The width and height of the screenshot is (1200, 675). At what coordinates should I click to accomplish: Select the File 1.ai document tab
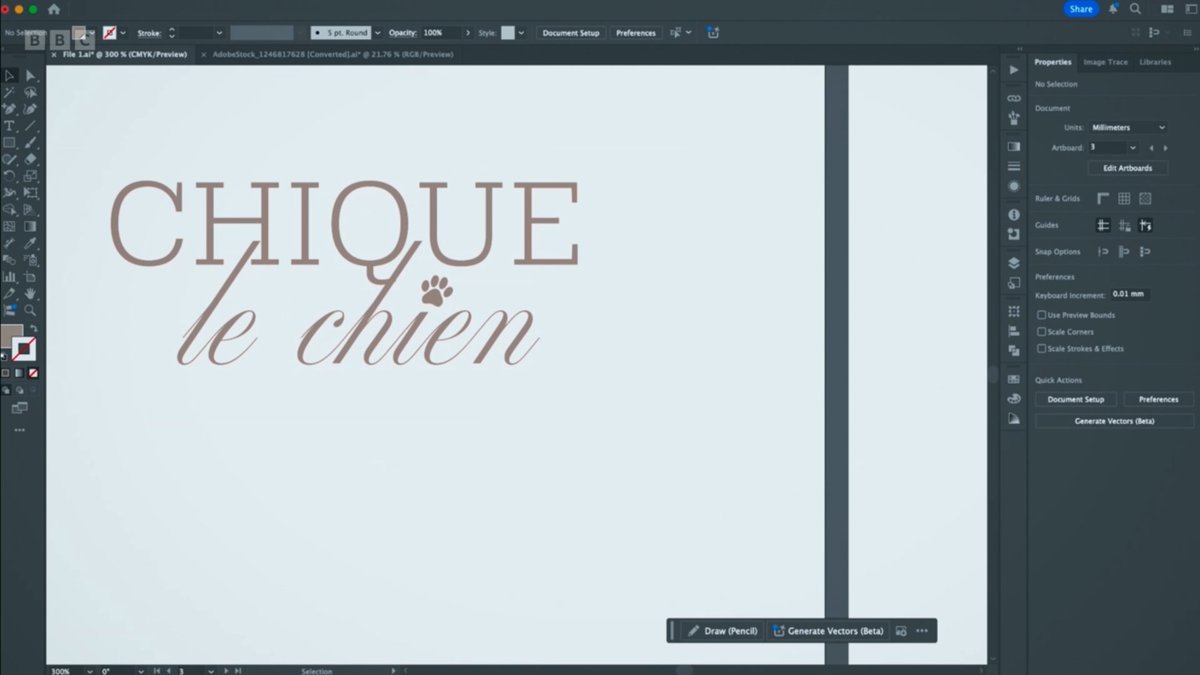(125, 54)
